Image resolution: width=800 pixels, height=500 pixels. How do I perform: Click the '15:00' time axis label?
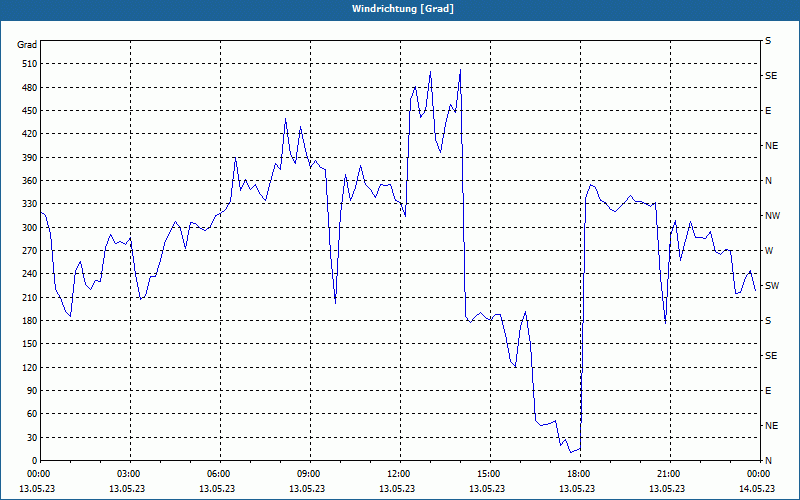click(490, 473)
